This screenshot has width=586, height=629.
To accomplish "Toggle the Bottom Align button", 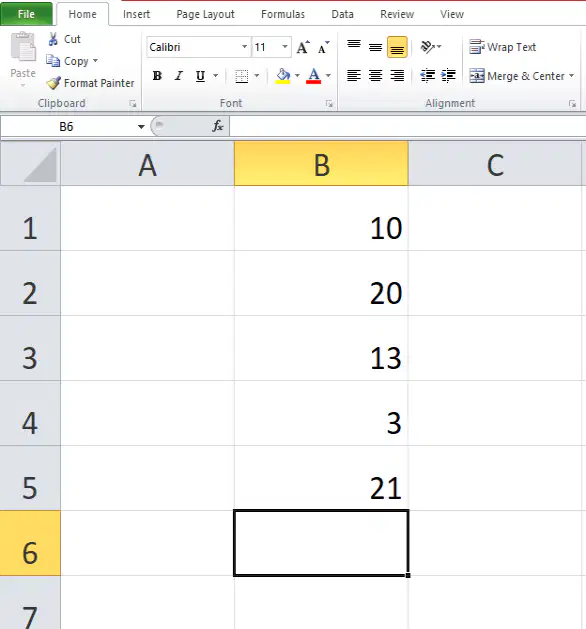I will 397,47.
